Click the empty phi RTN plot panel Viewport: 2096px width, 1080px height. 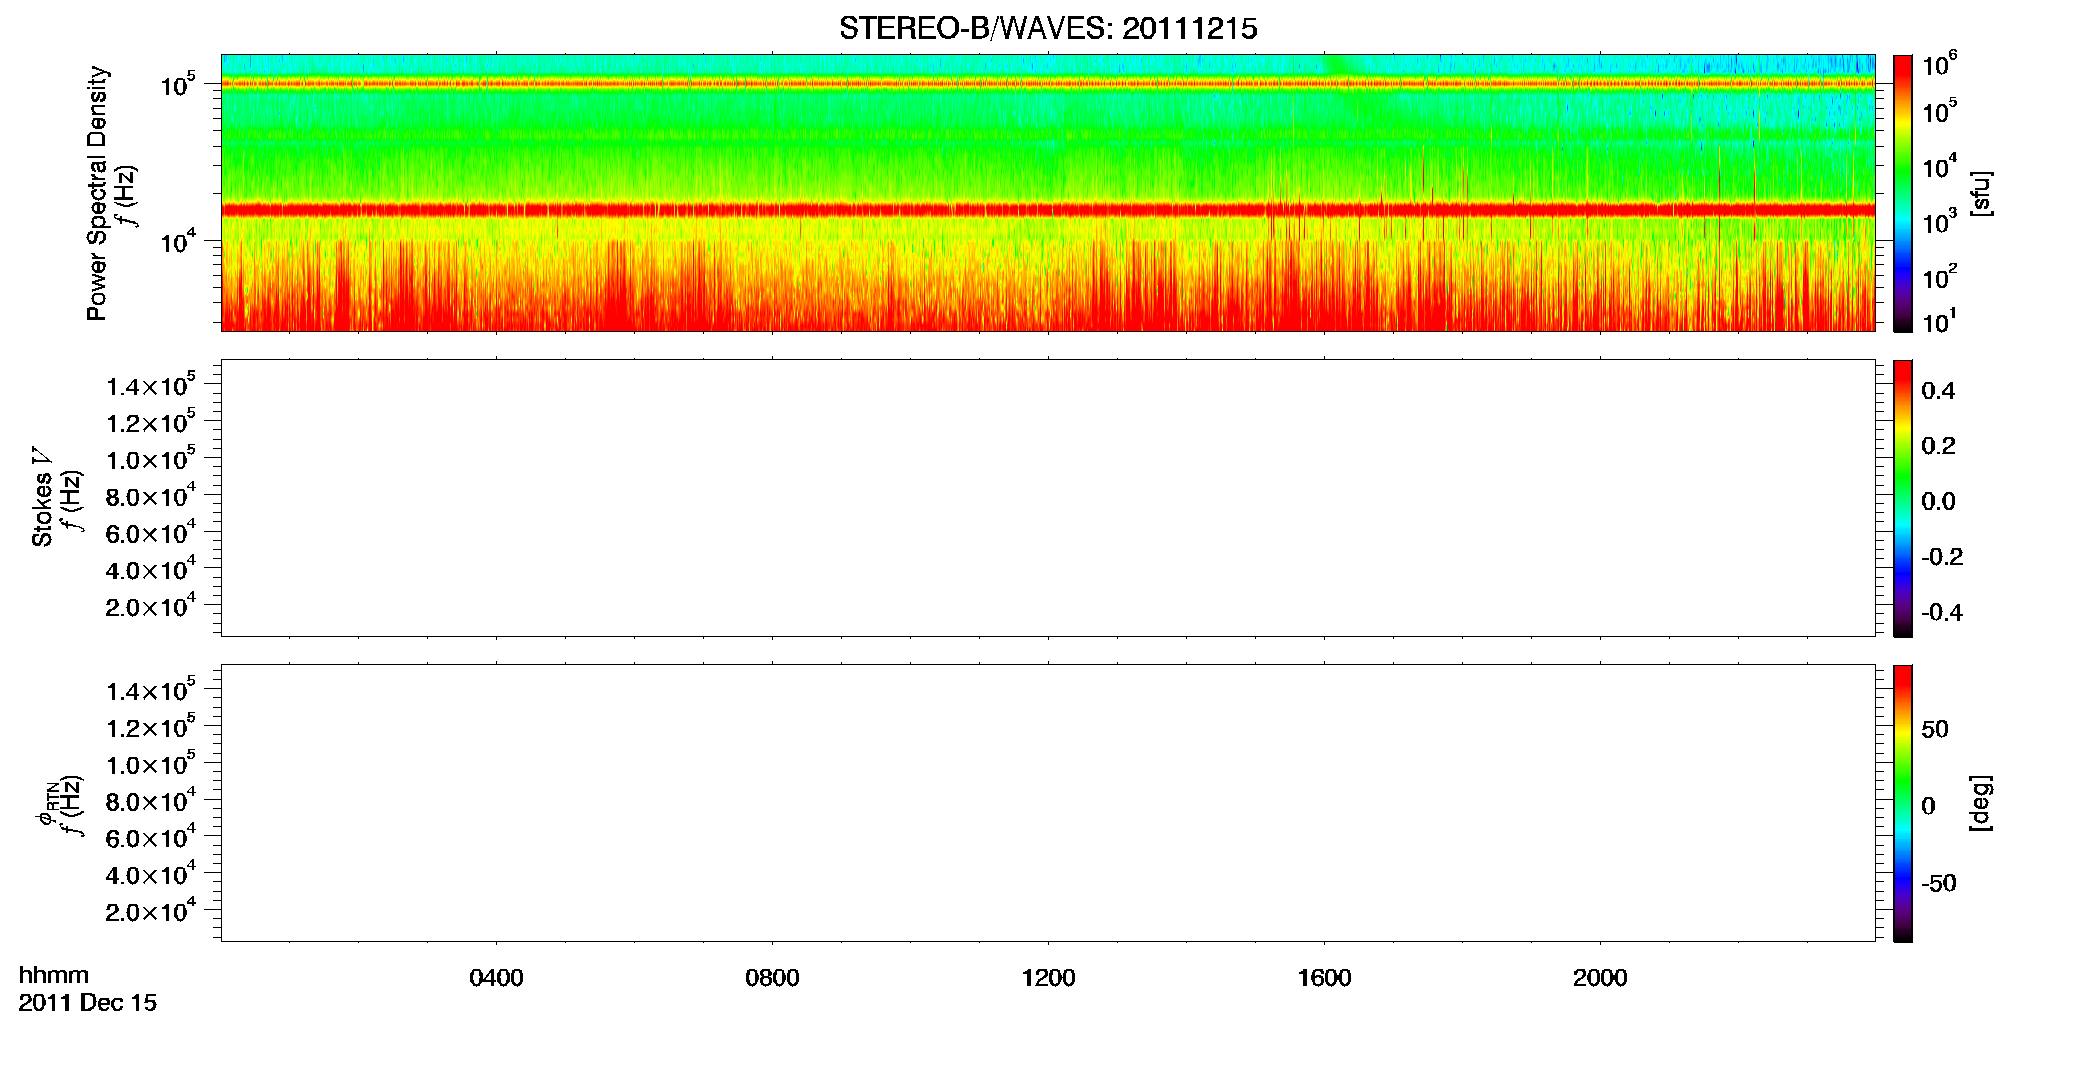1048,803
